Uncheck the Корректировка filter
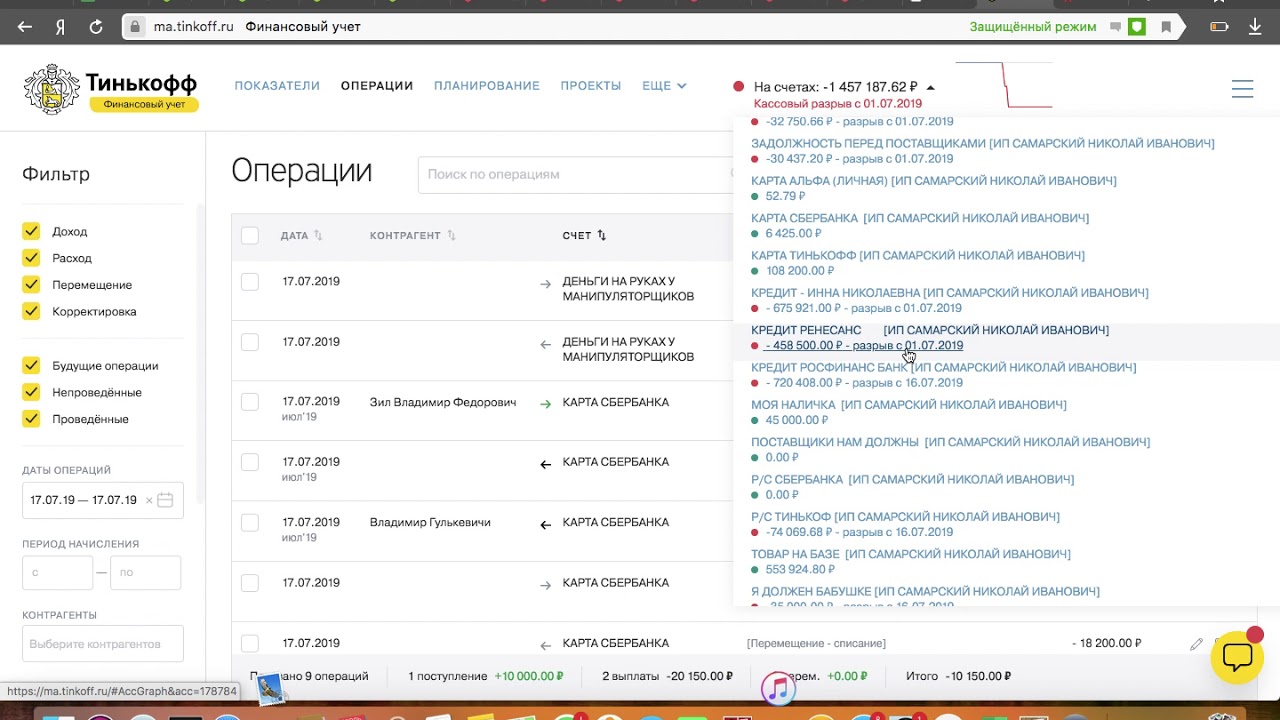Screen dimensions: 1280x720 tap(31, 312)
